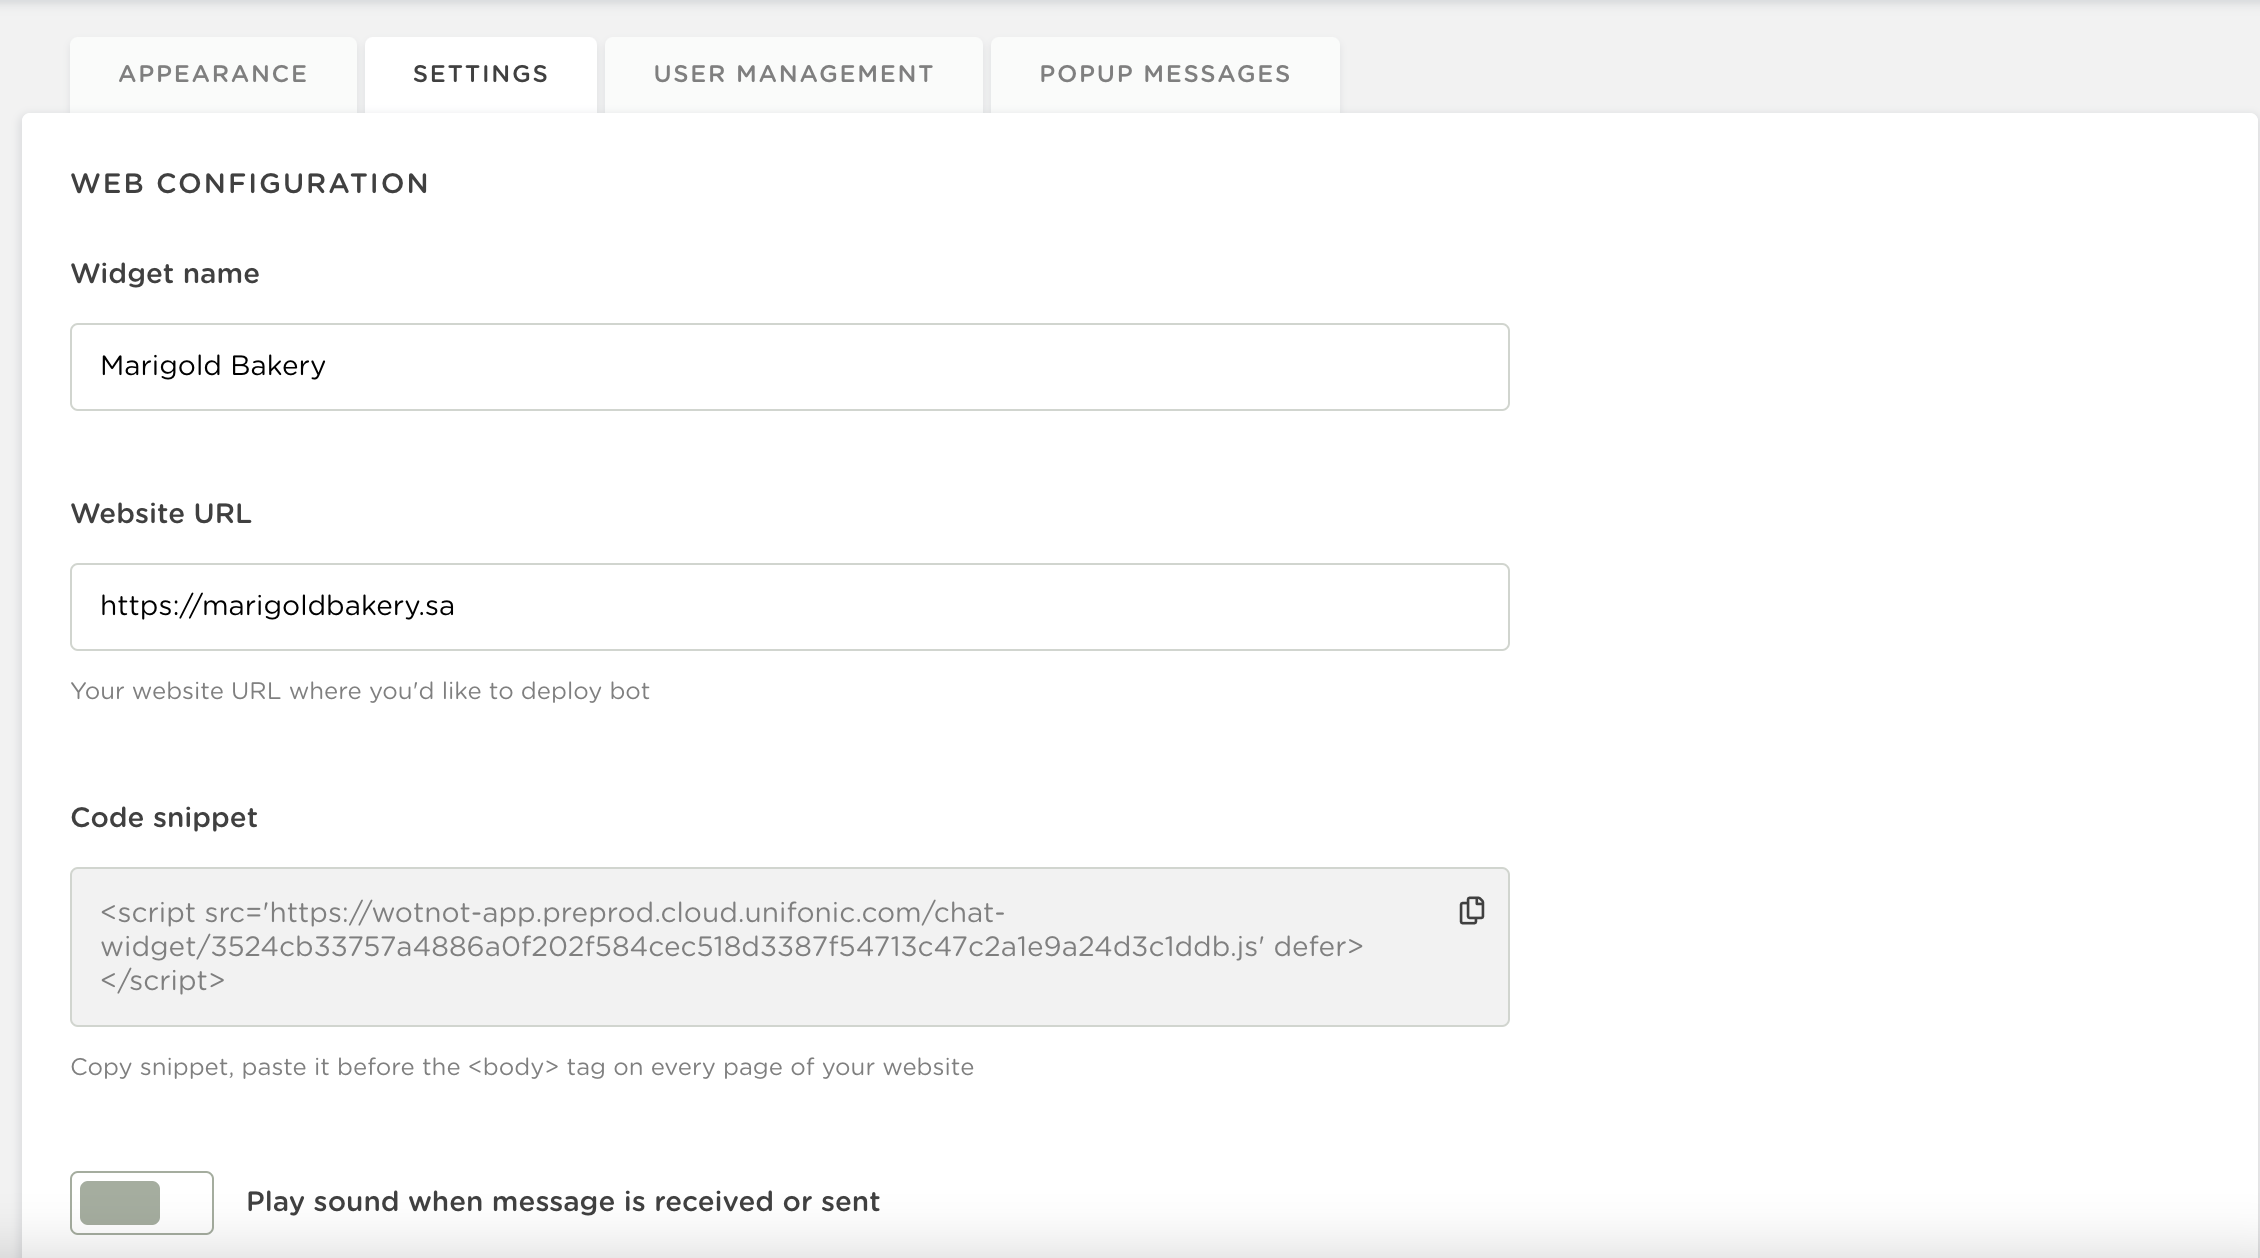Go to Popup Messages tab

coord(1165,74)
